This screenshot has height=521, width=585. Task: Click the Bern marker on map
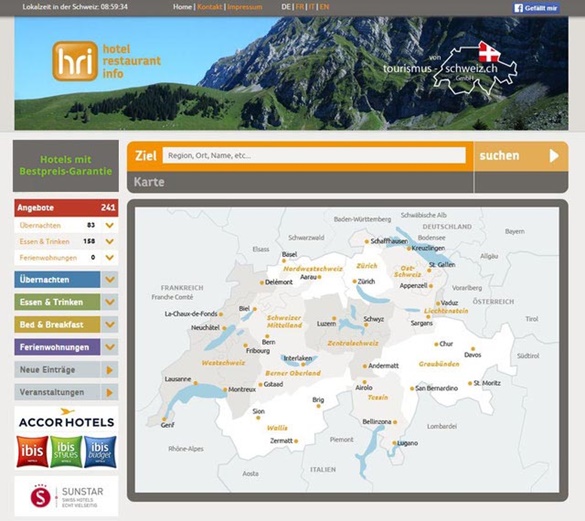pos(267,336)
